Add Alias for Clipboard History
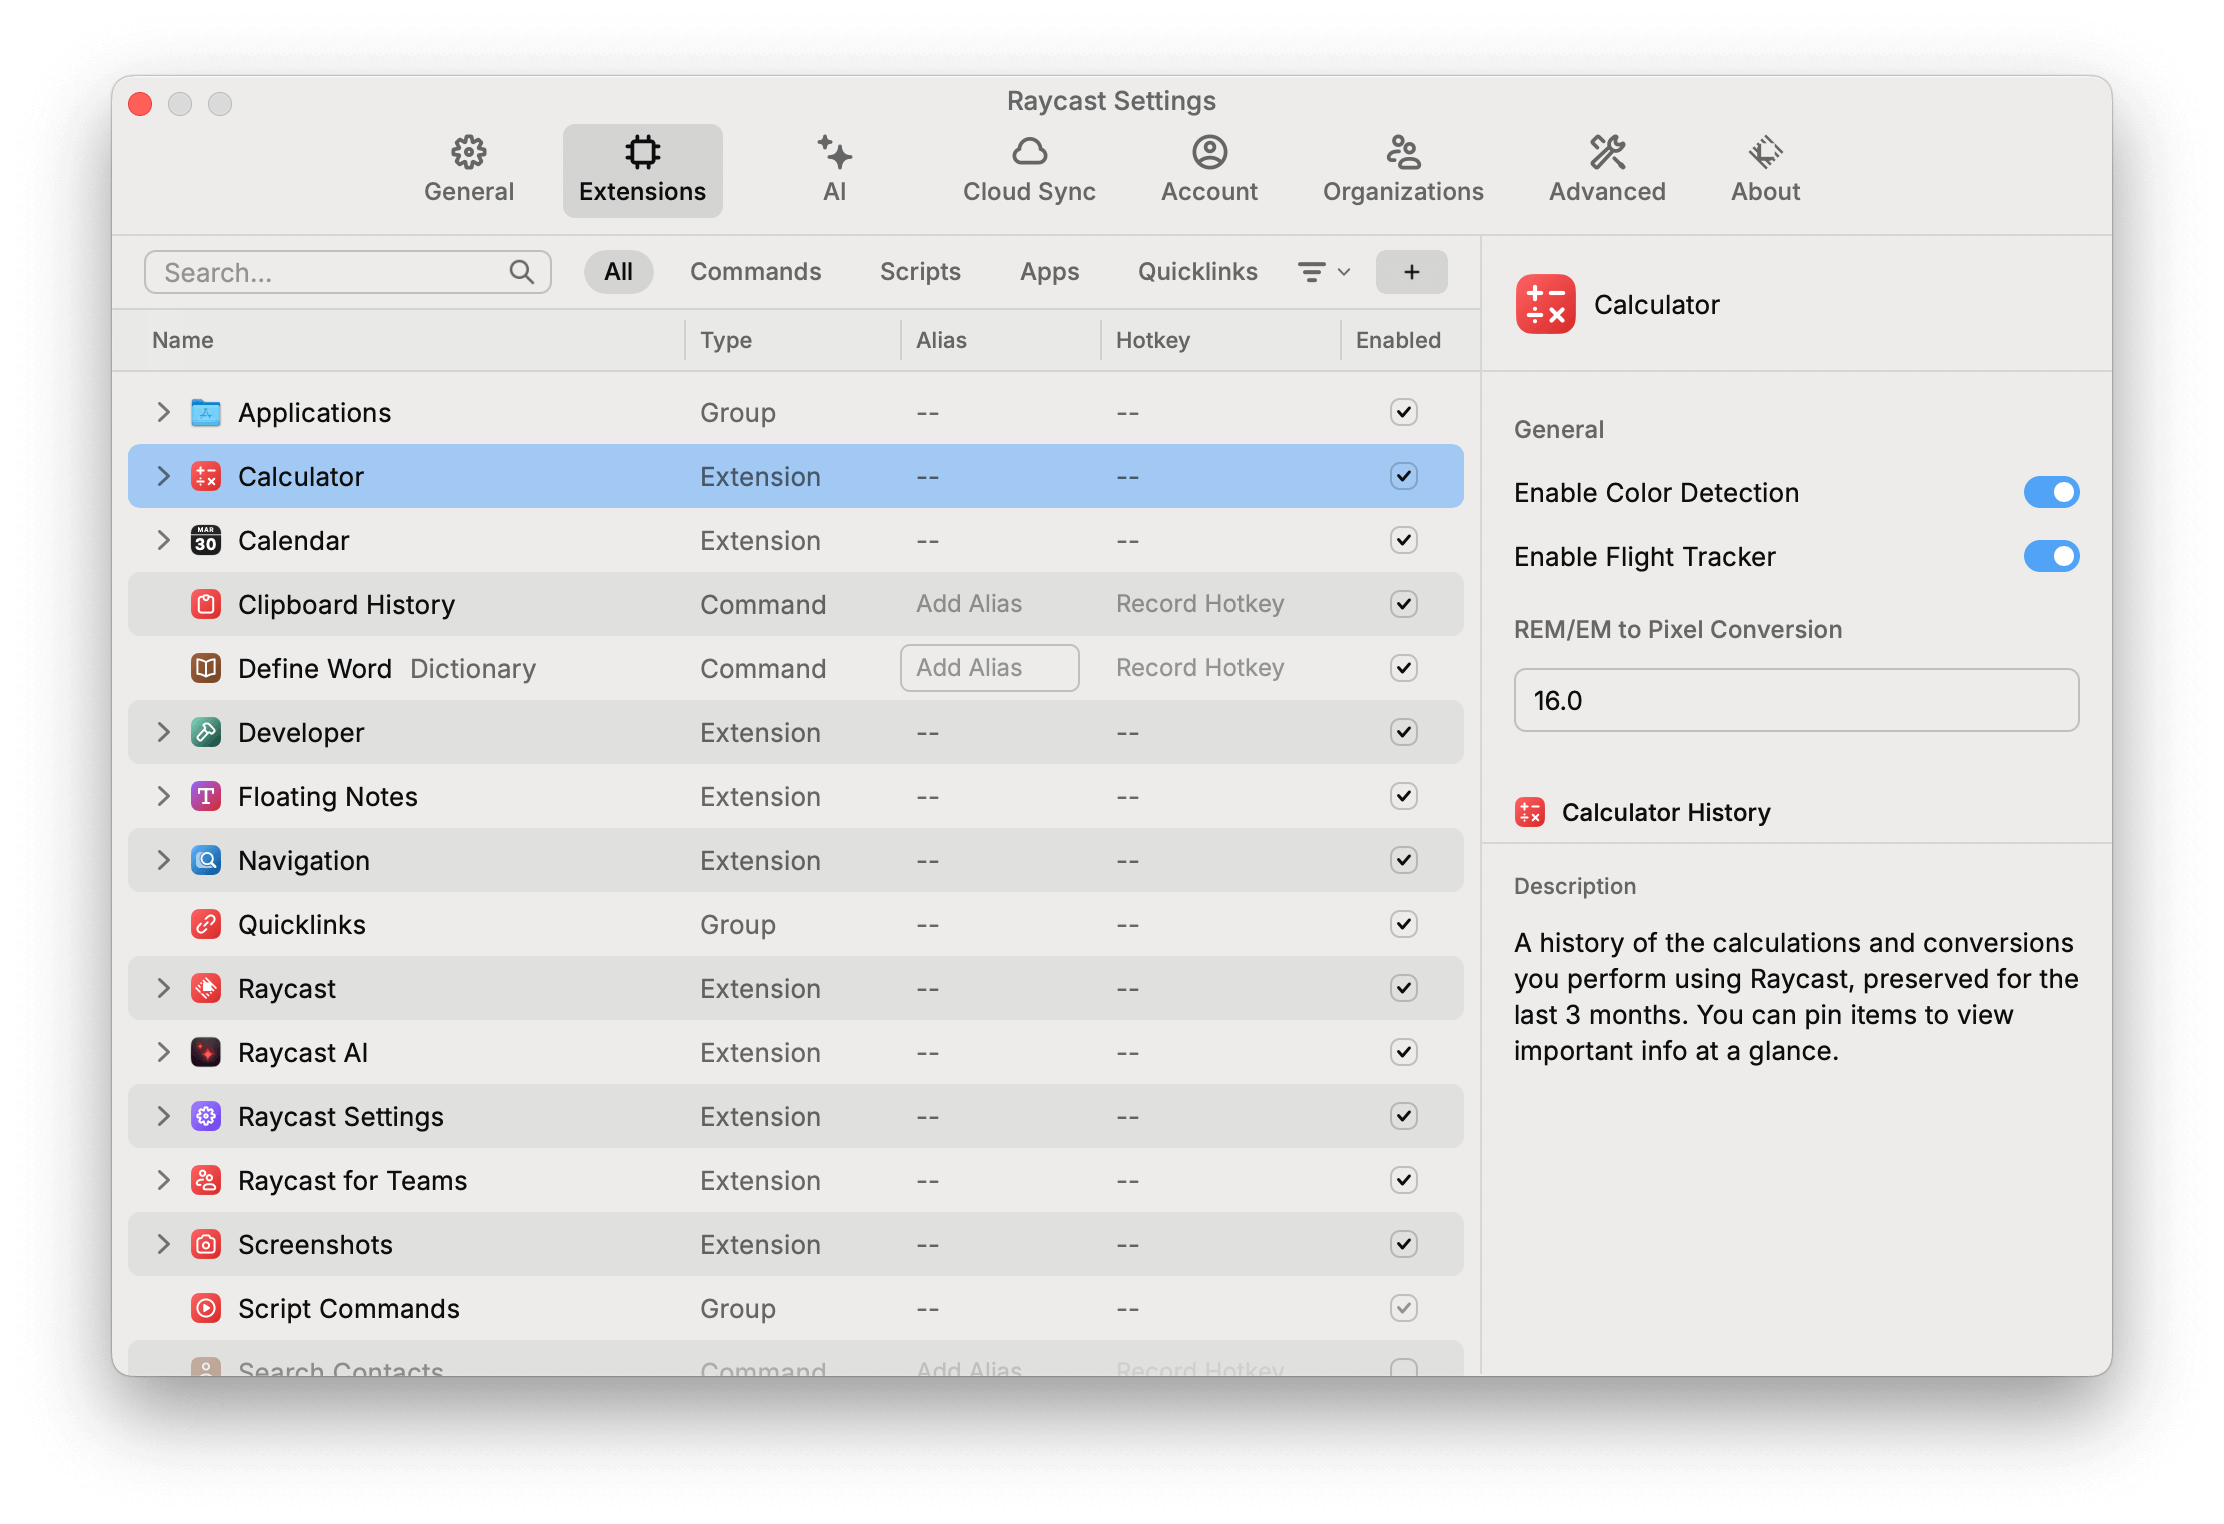This screenshot has width=2224, height=1524. click(x=969, y=604)
